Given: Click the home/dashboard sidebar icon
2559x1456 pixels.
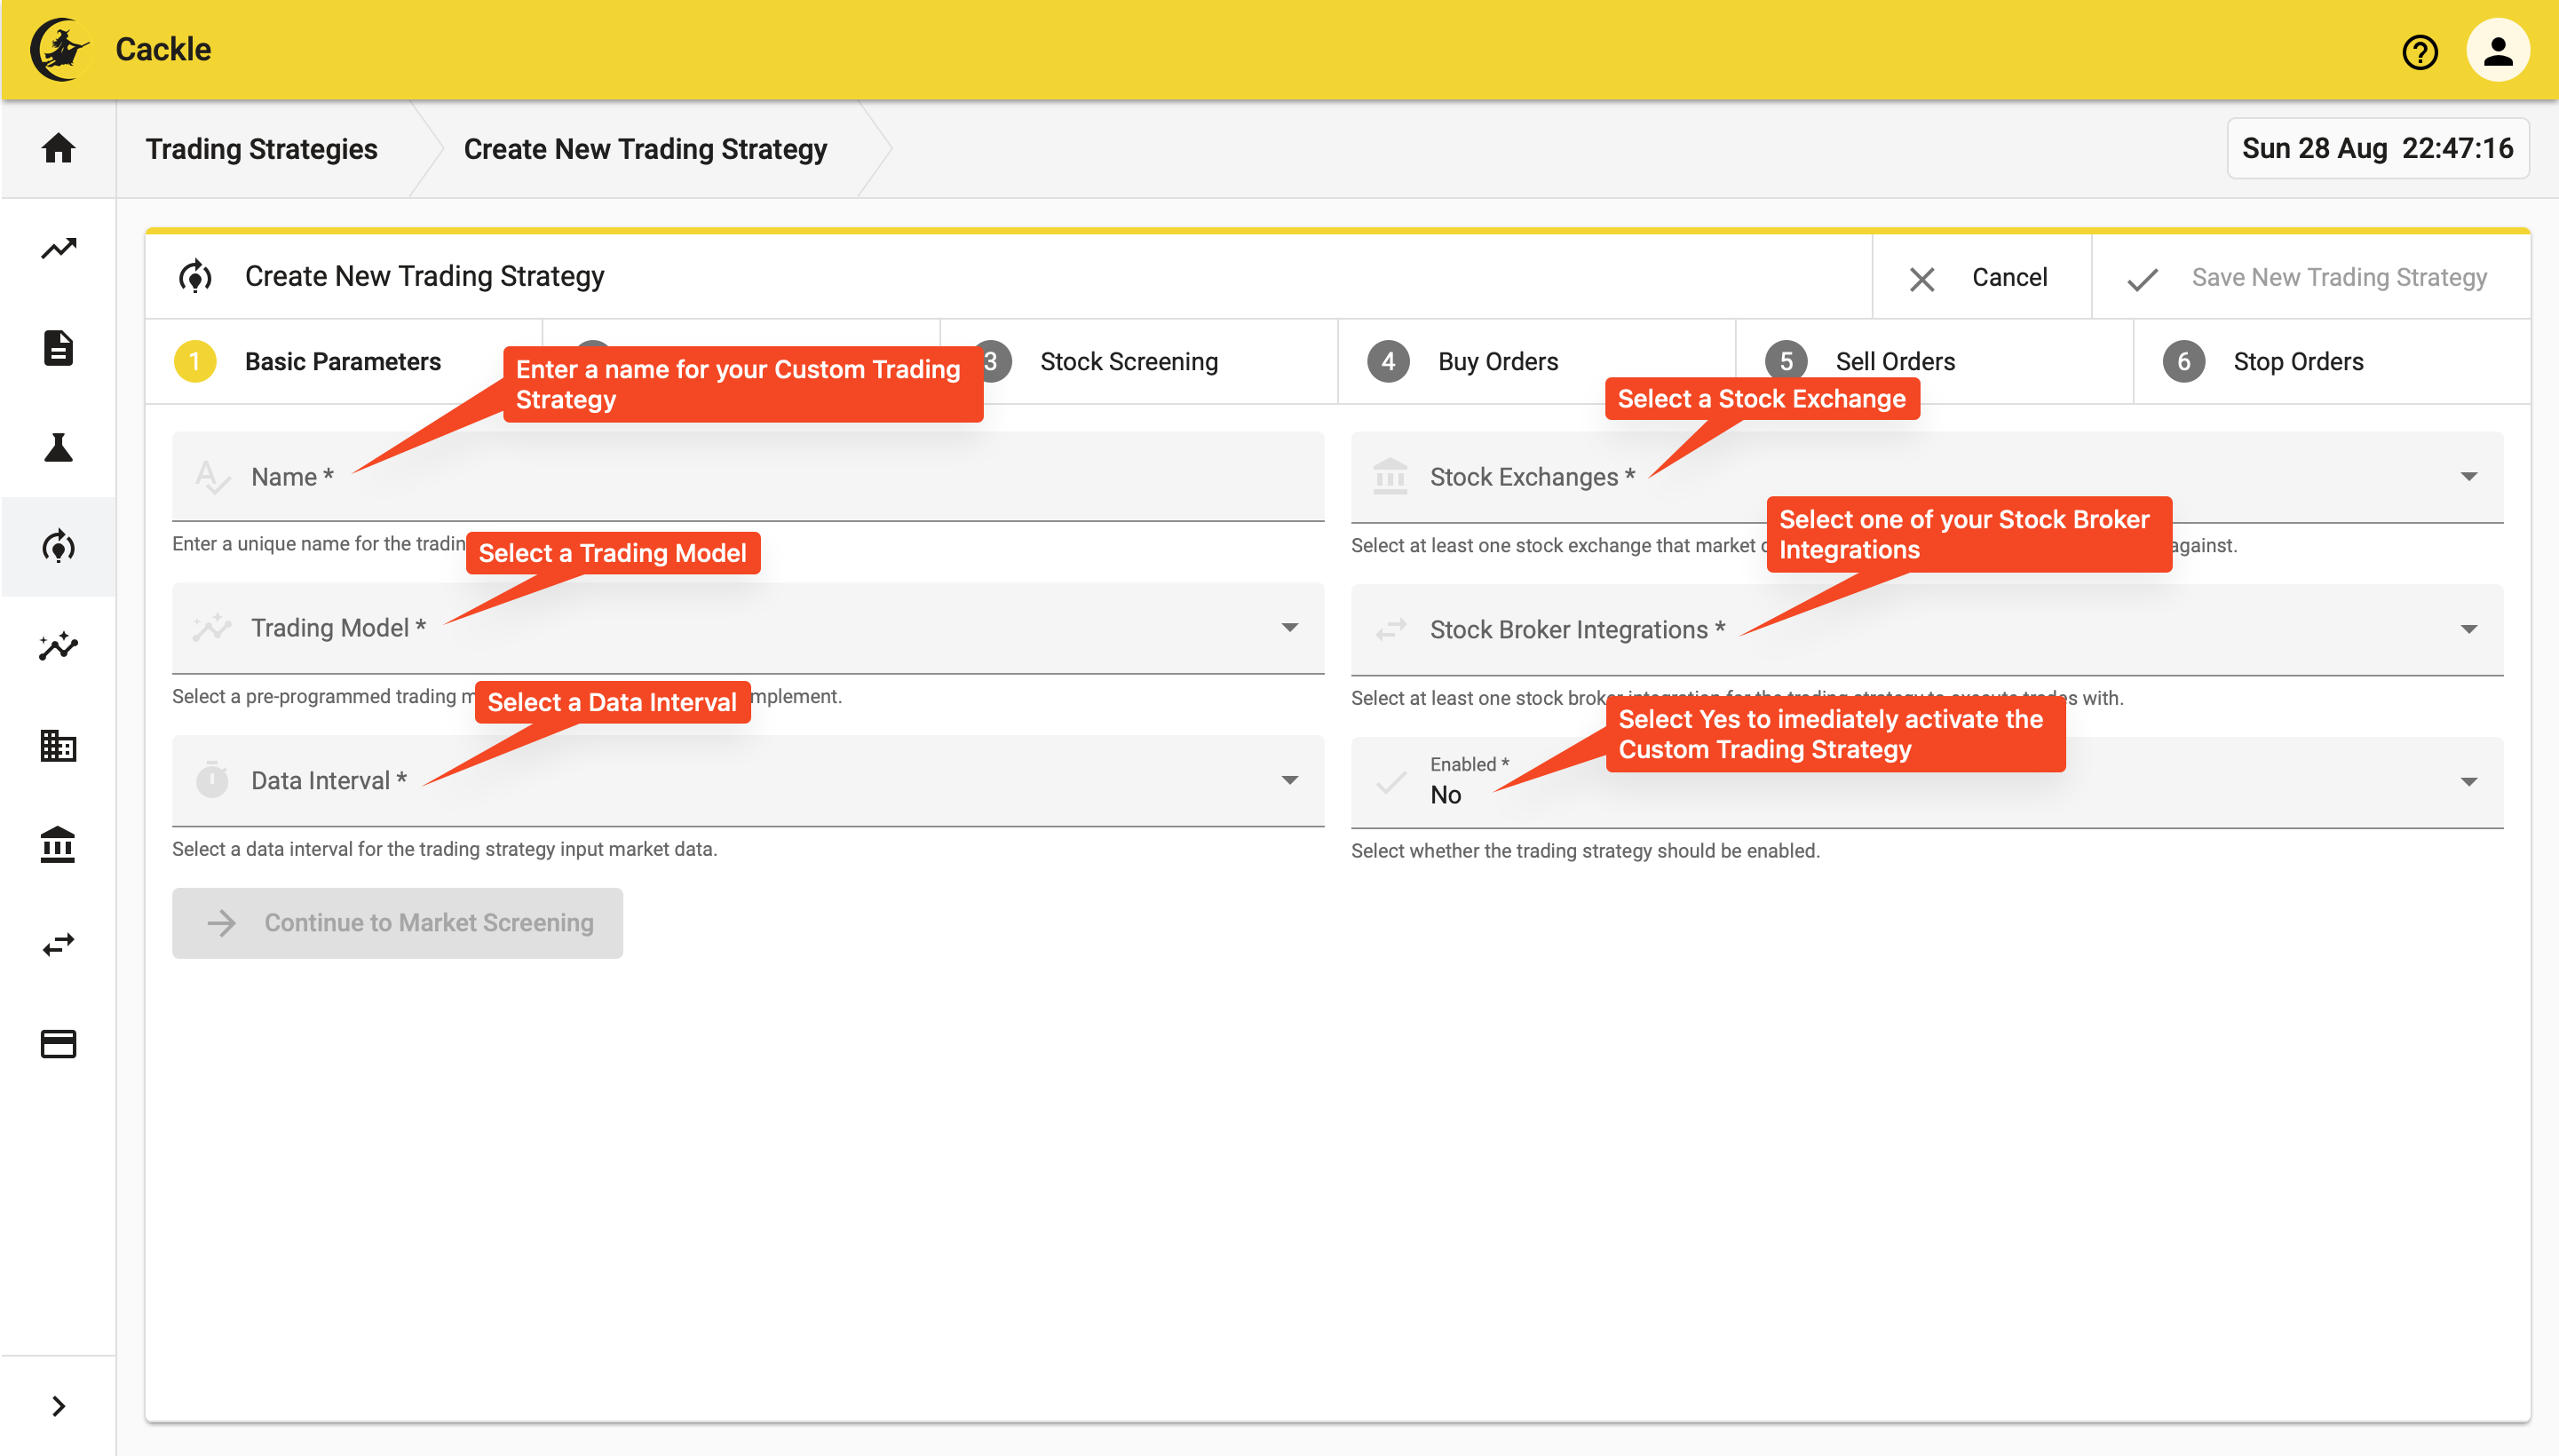Looking at the screenshot, I should click(58, 147).
